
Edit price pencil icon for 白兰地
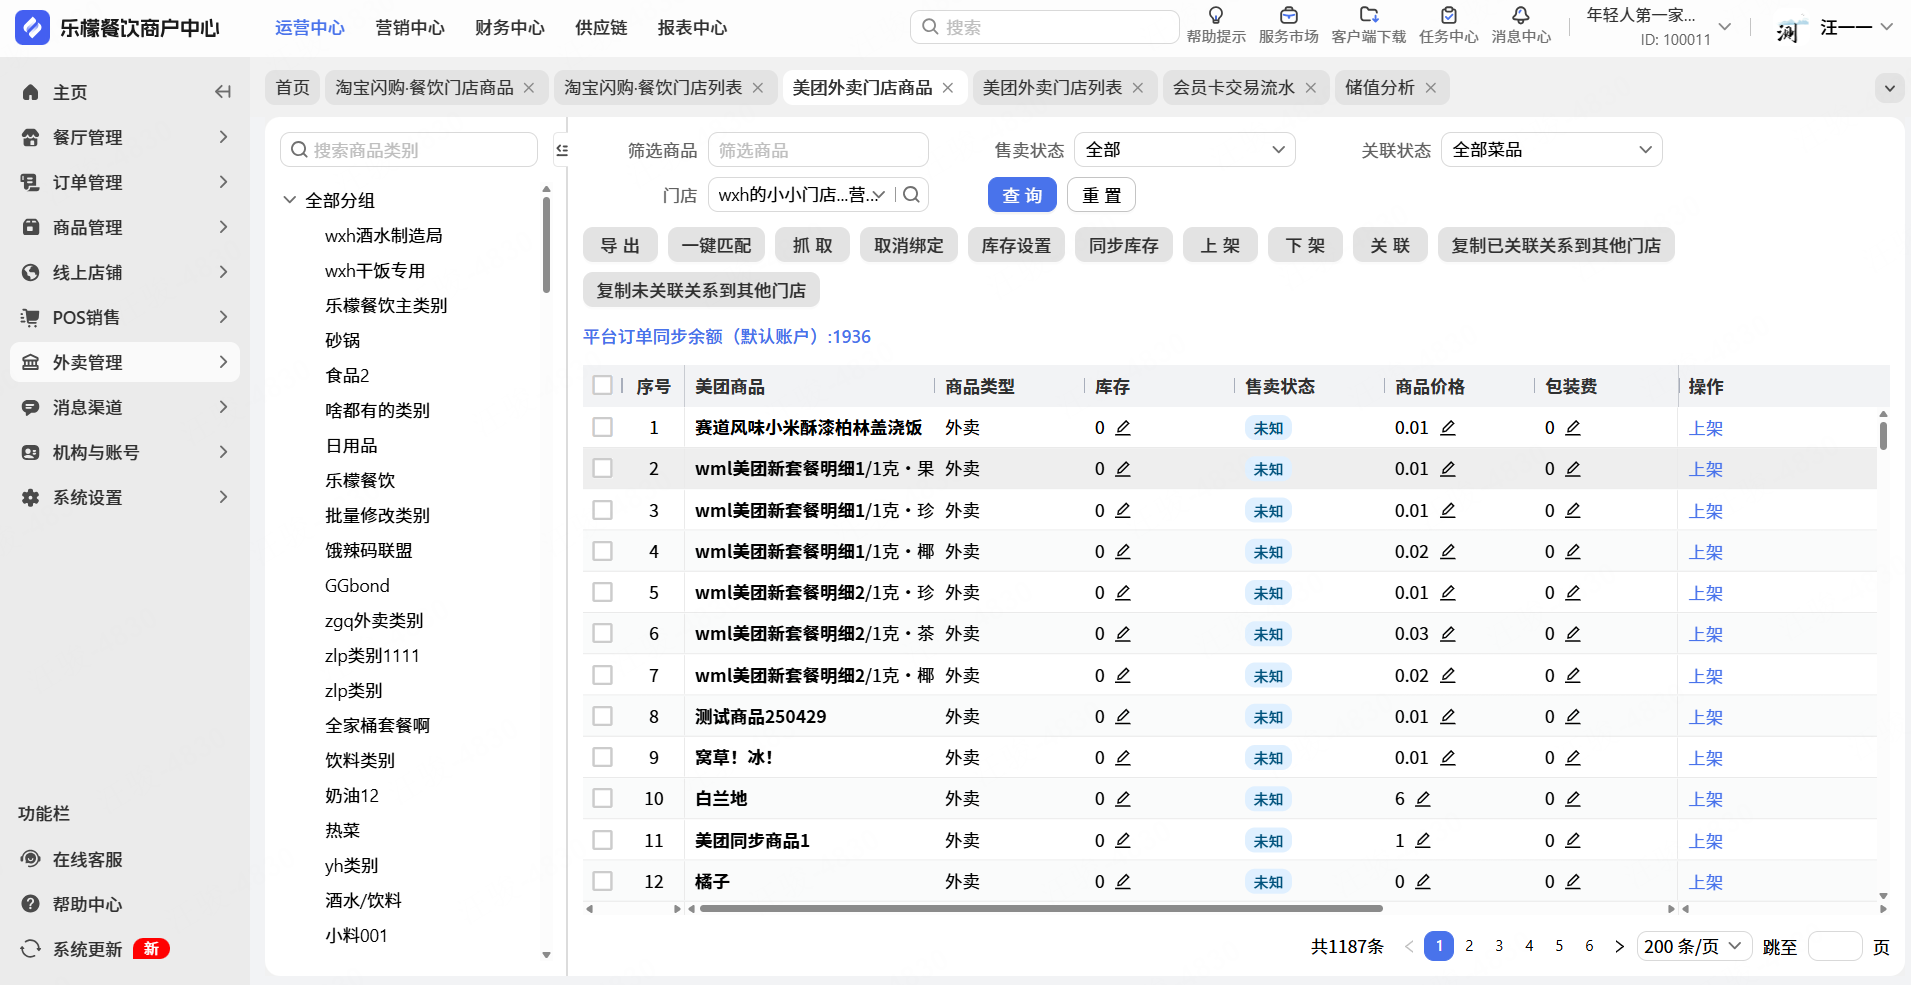click(x=1423, y=799)
